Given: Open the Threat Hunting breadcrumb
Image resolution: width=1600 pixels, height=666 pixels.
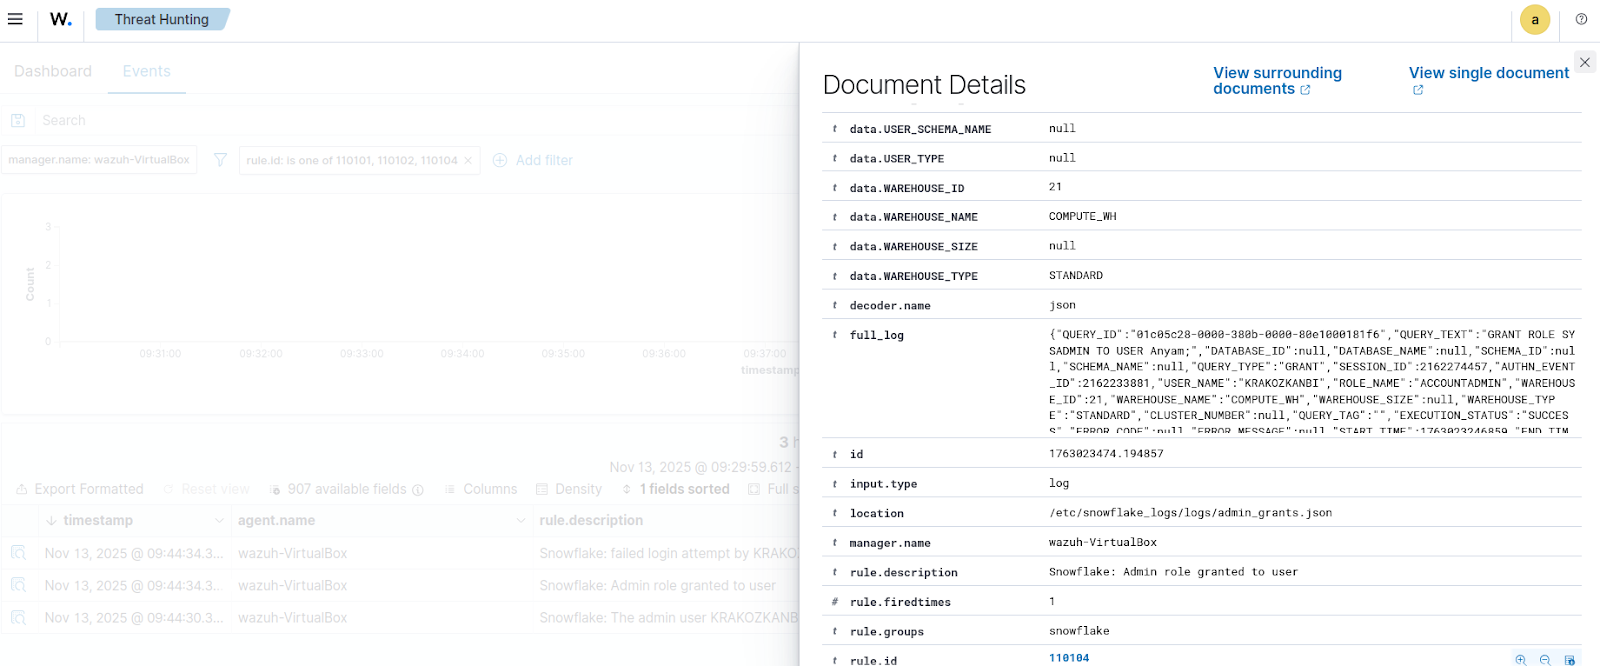Looking at the screenshot, I should pos(162,19).
